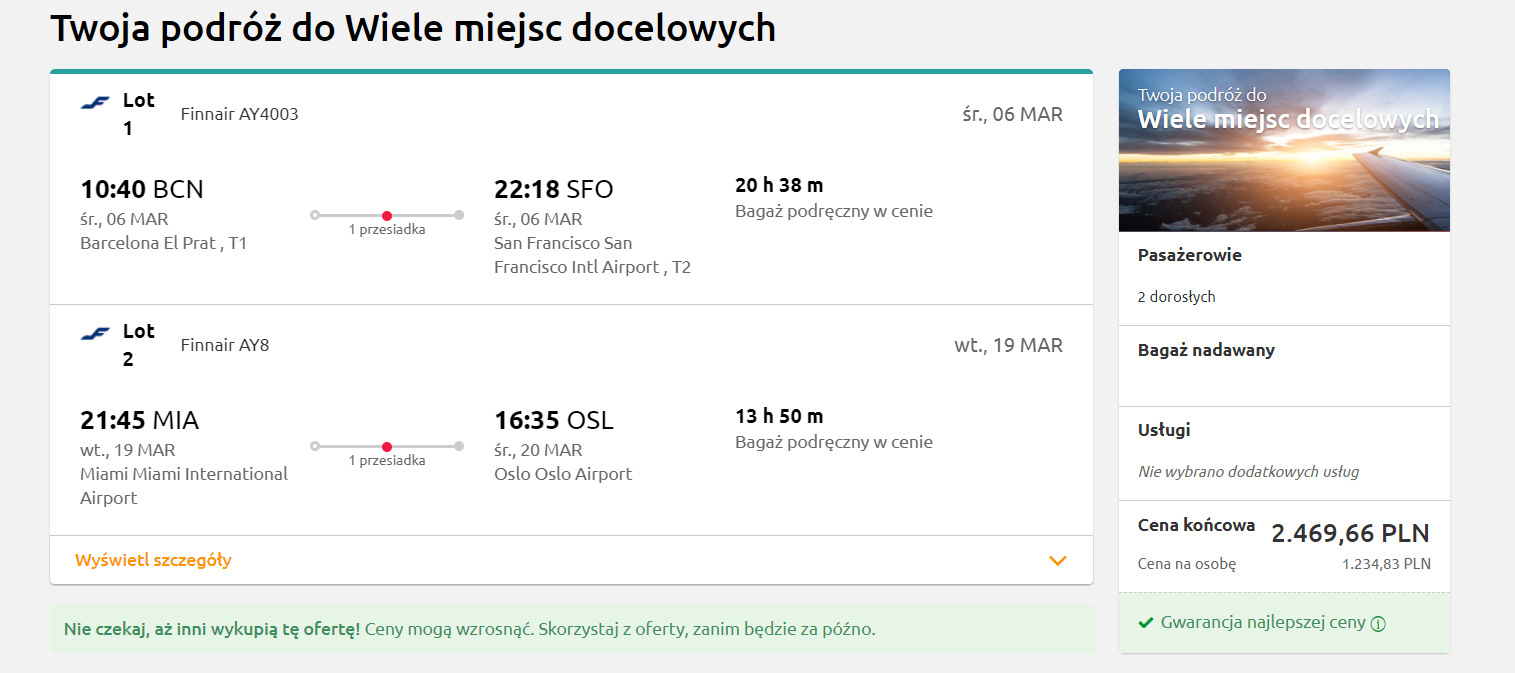Click the Finnair AY8 flight number
The height and width of the screenshot is (673, 1515).
[x=225, y=345]
